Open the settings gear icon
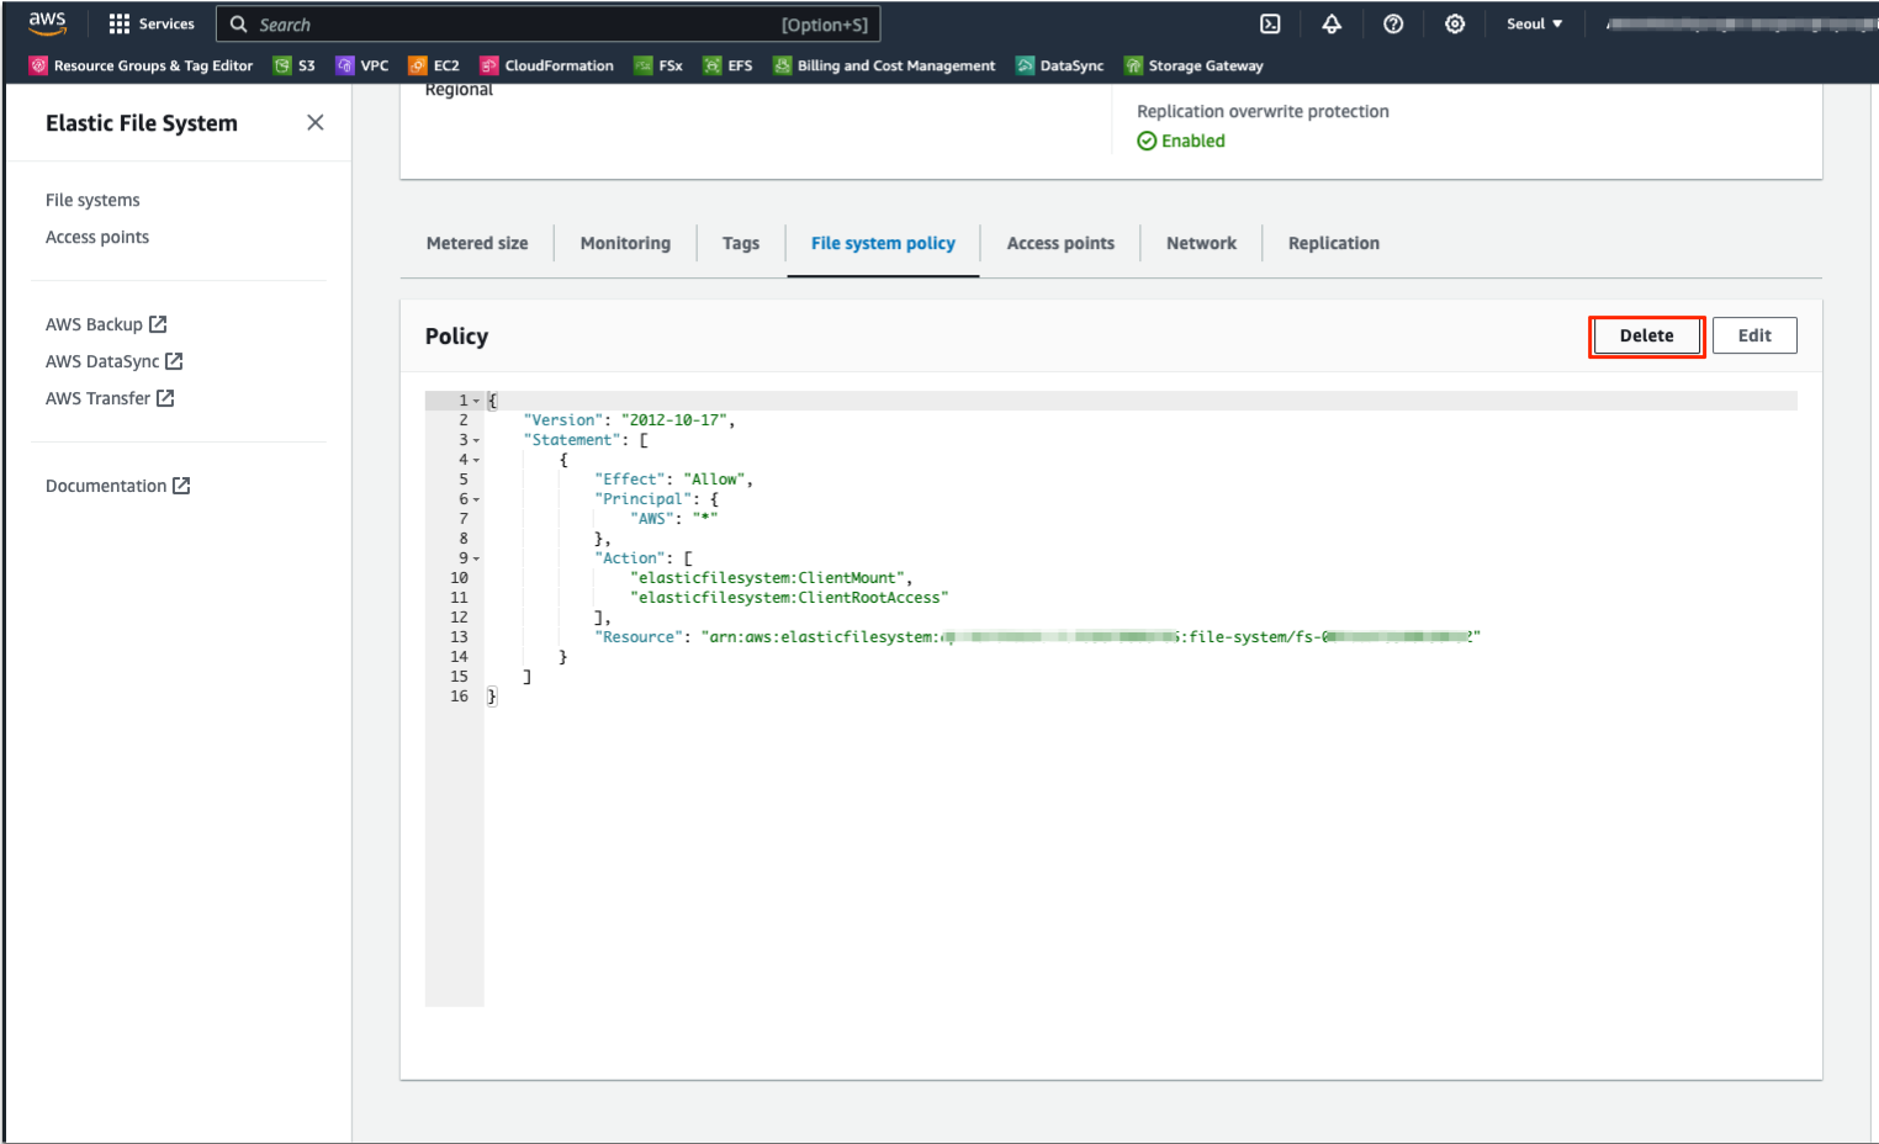 1454,24
